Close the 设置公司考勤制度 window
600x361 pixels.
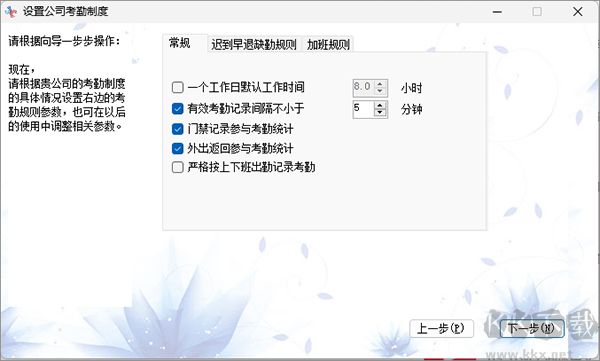click(x=578, y=12)
